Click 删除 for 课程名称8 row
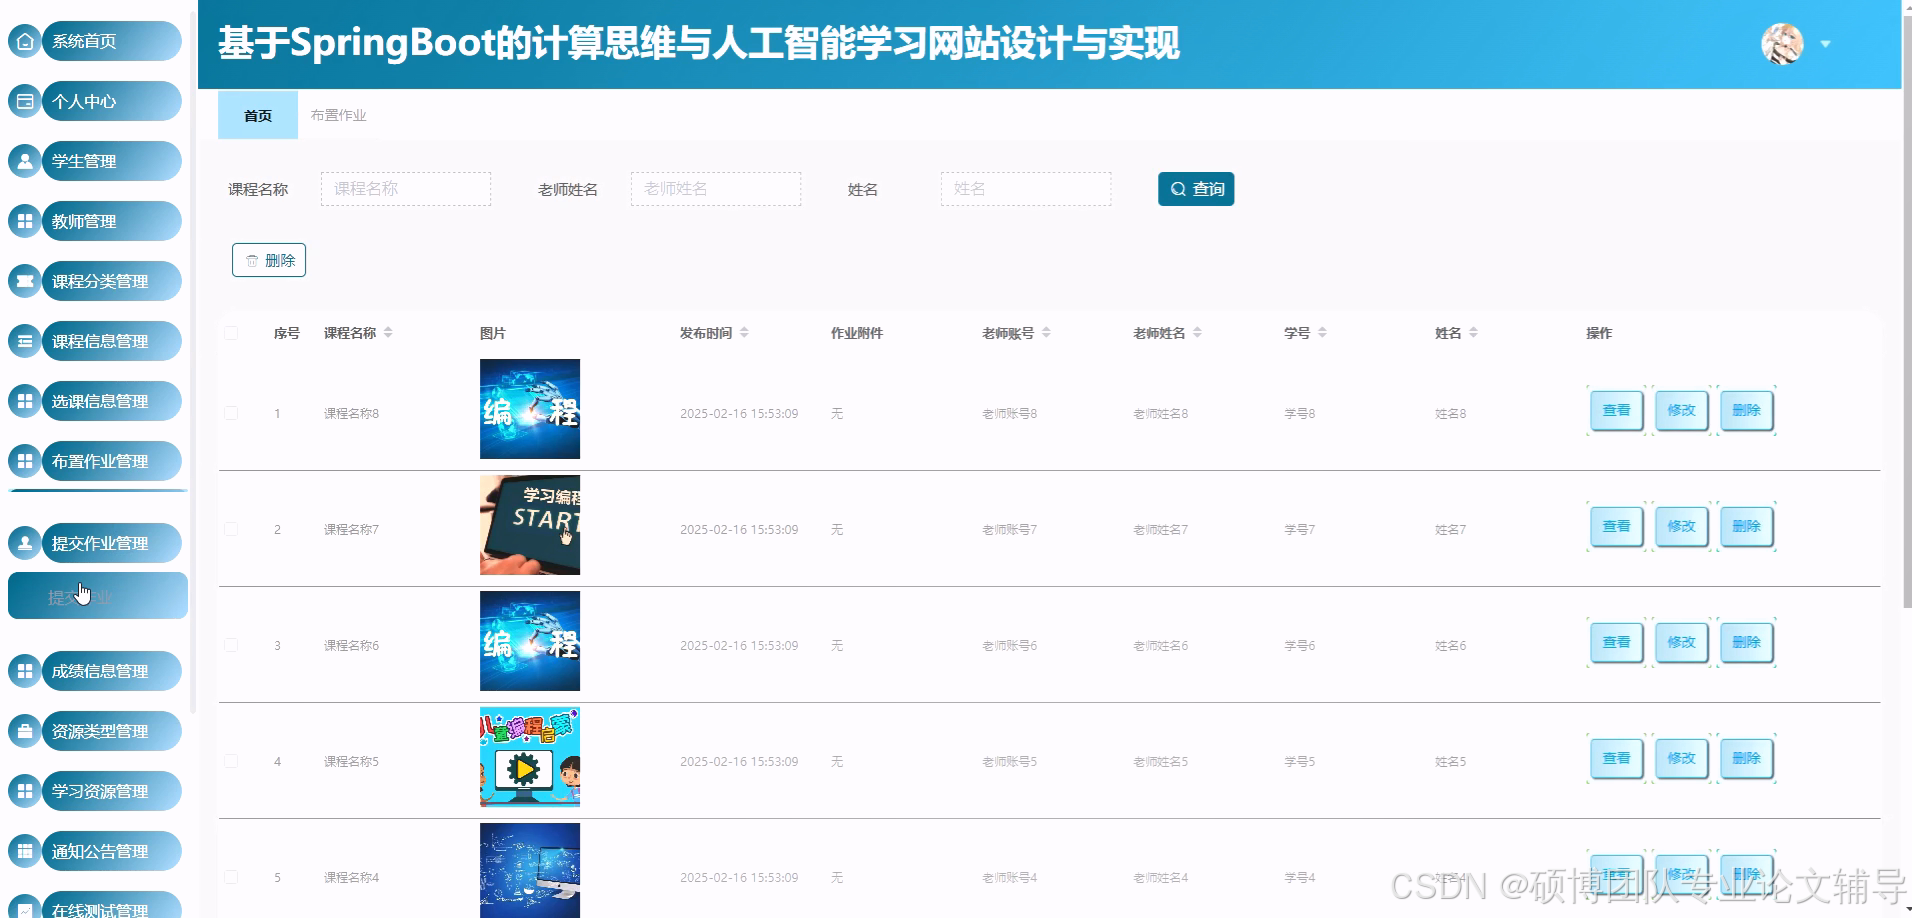 point(1746,410)
